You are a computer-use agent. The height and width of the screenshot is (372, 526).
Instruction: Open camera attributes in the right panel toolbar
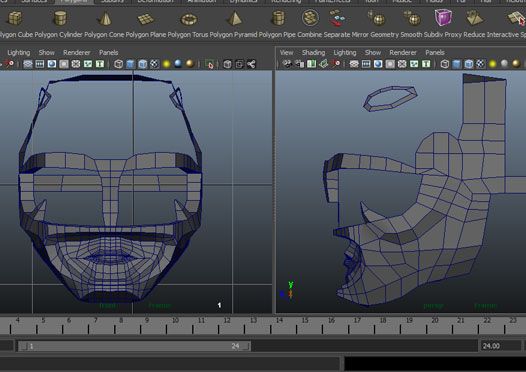(300, 64)
